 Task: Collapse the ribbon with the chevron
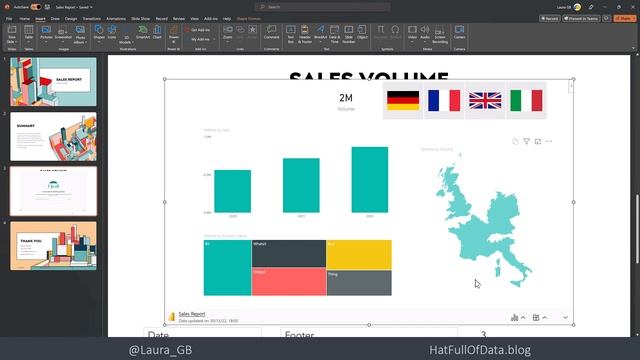(633, 48)
